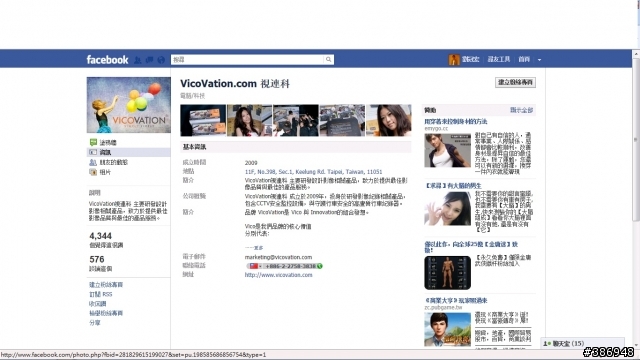640x360 pixels.
Task: Click the 4,344 likes count
Action: pos(100,236)
